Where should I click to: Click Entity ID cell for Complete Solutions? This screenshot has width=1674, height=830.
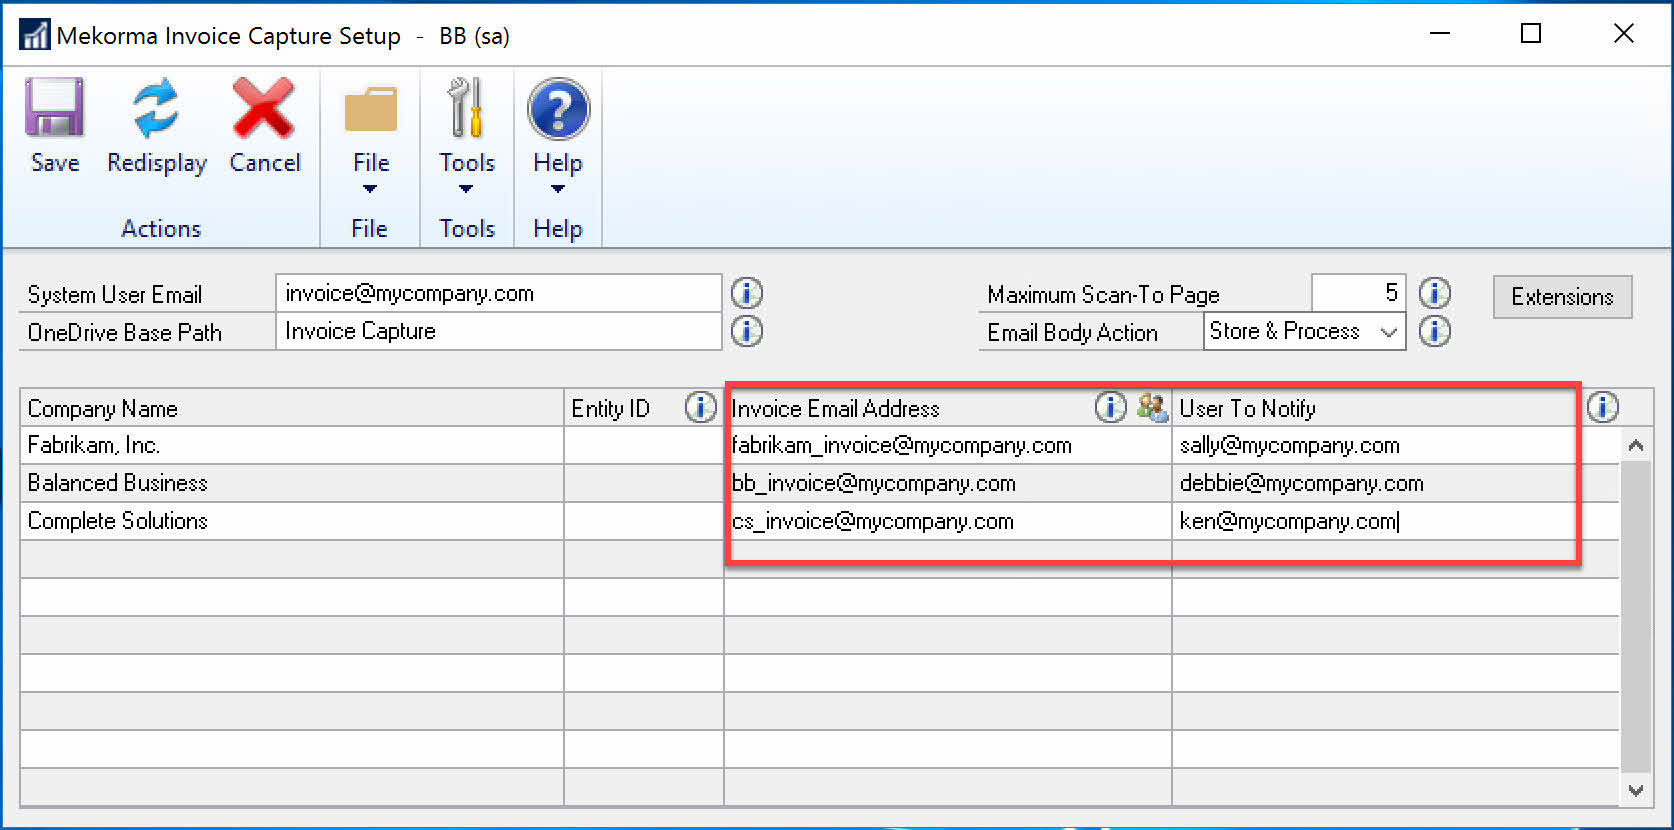644,521
